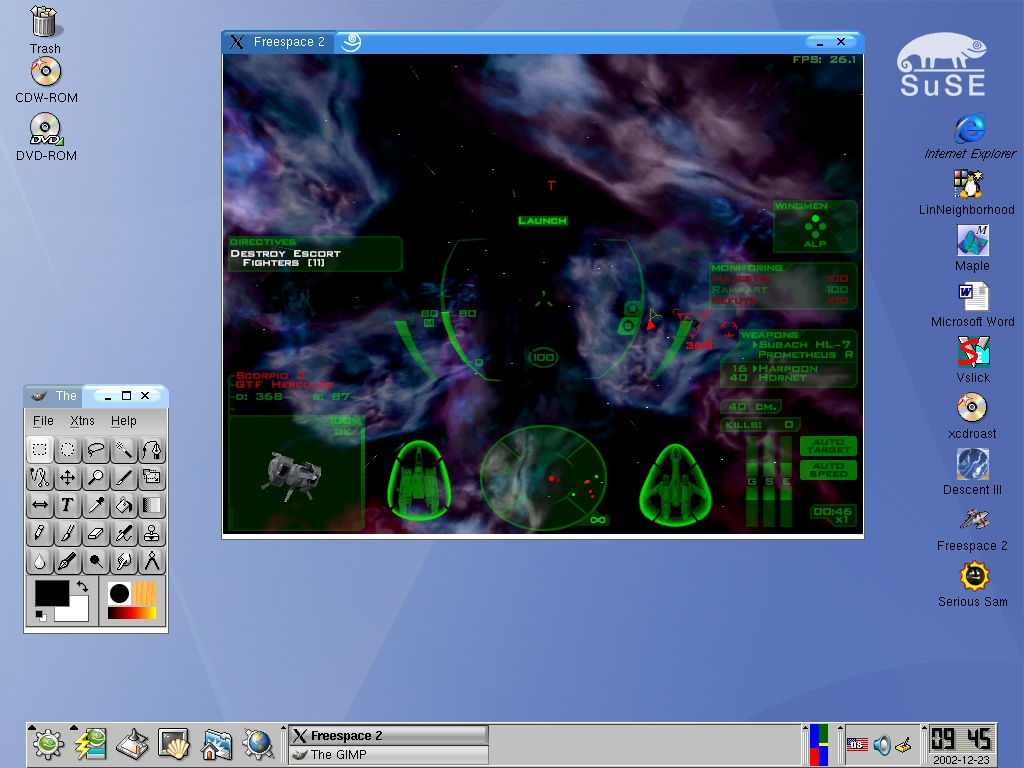Click the desk lamp icon in the panel
This screenshot has width=1024, height=768.
[133, 744]
